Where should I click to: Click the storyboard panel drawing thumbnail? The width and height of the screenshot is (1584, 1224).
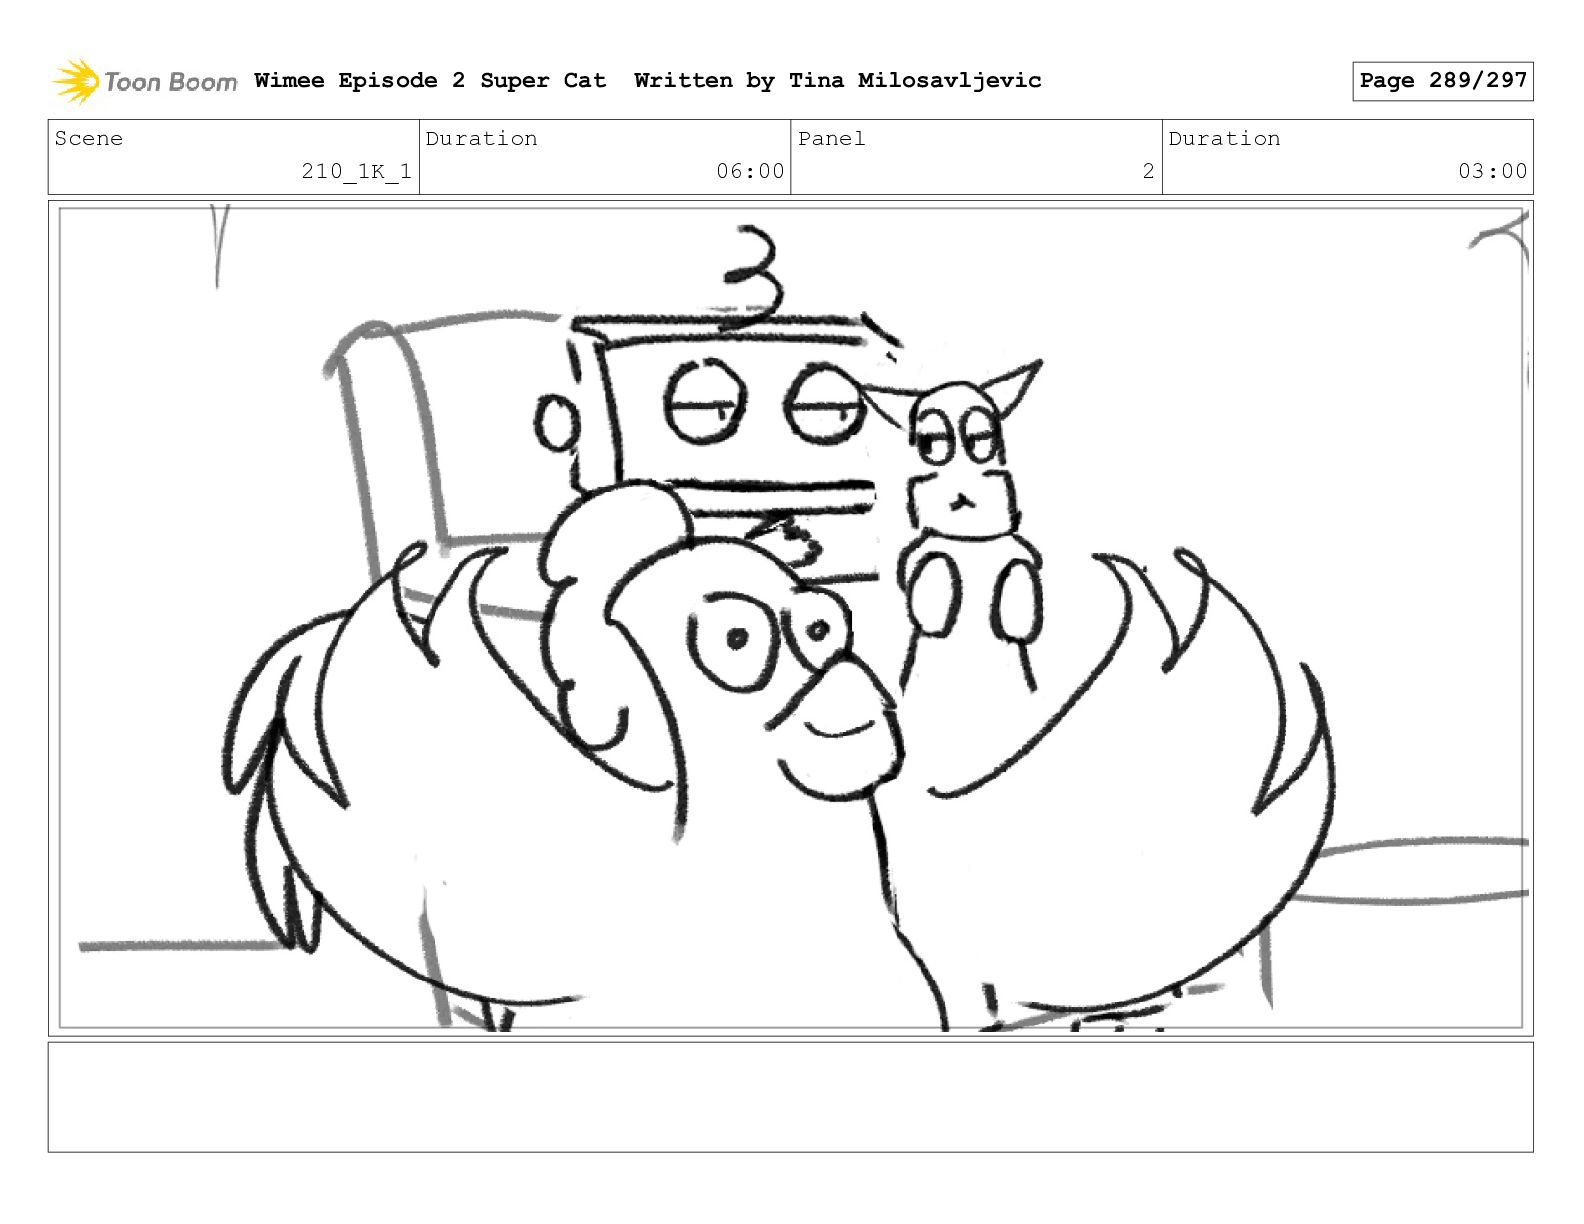tap(791, 618)
